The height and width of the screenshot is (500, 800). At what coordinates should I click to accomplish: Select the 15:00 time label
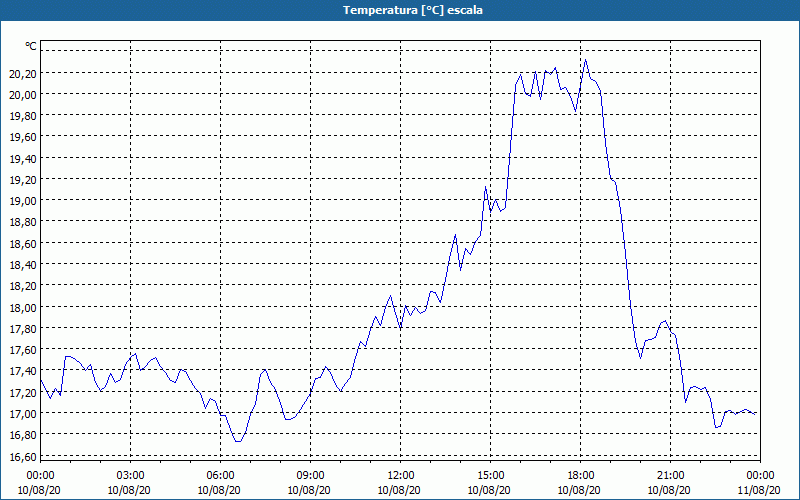point(490,476)
